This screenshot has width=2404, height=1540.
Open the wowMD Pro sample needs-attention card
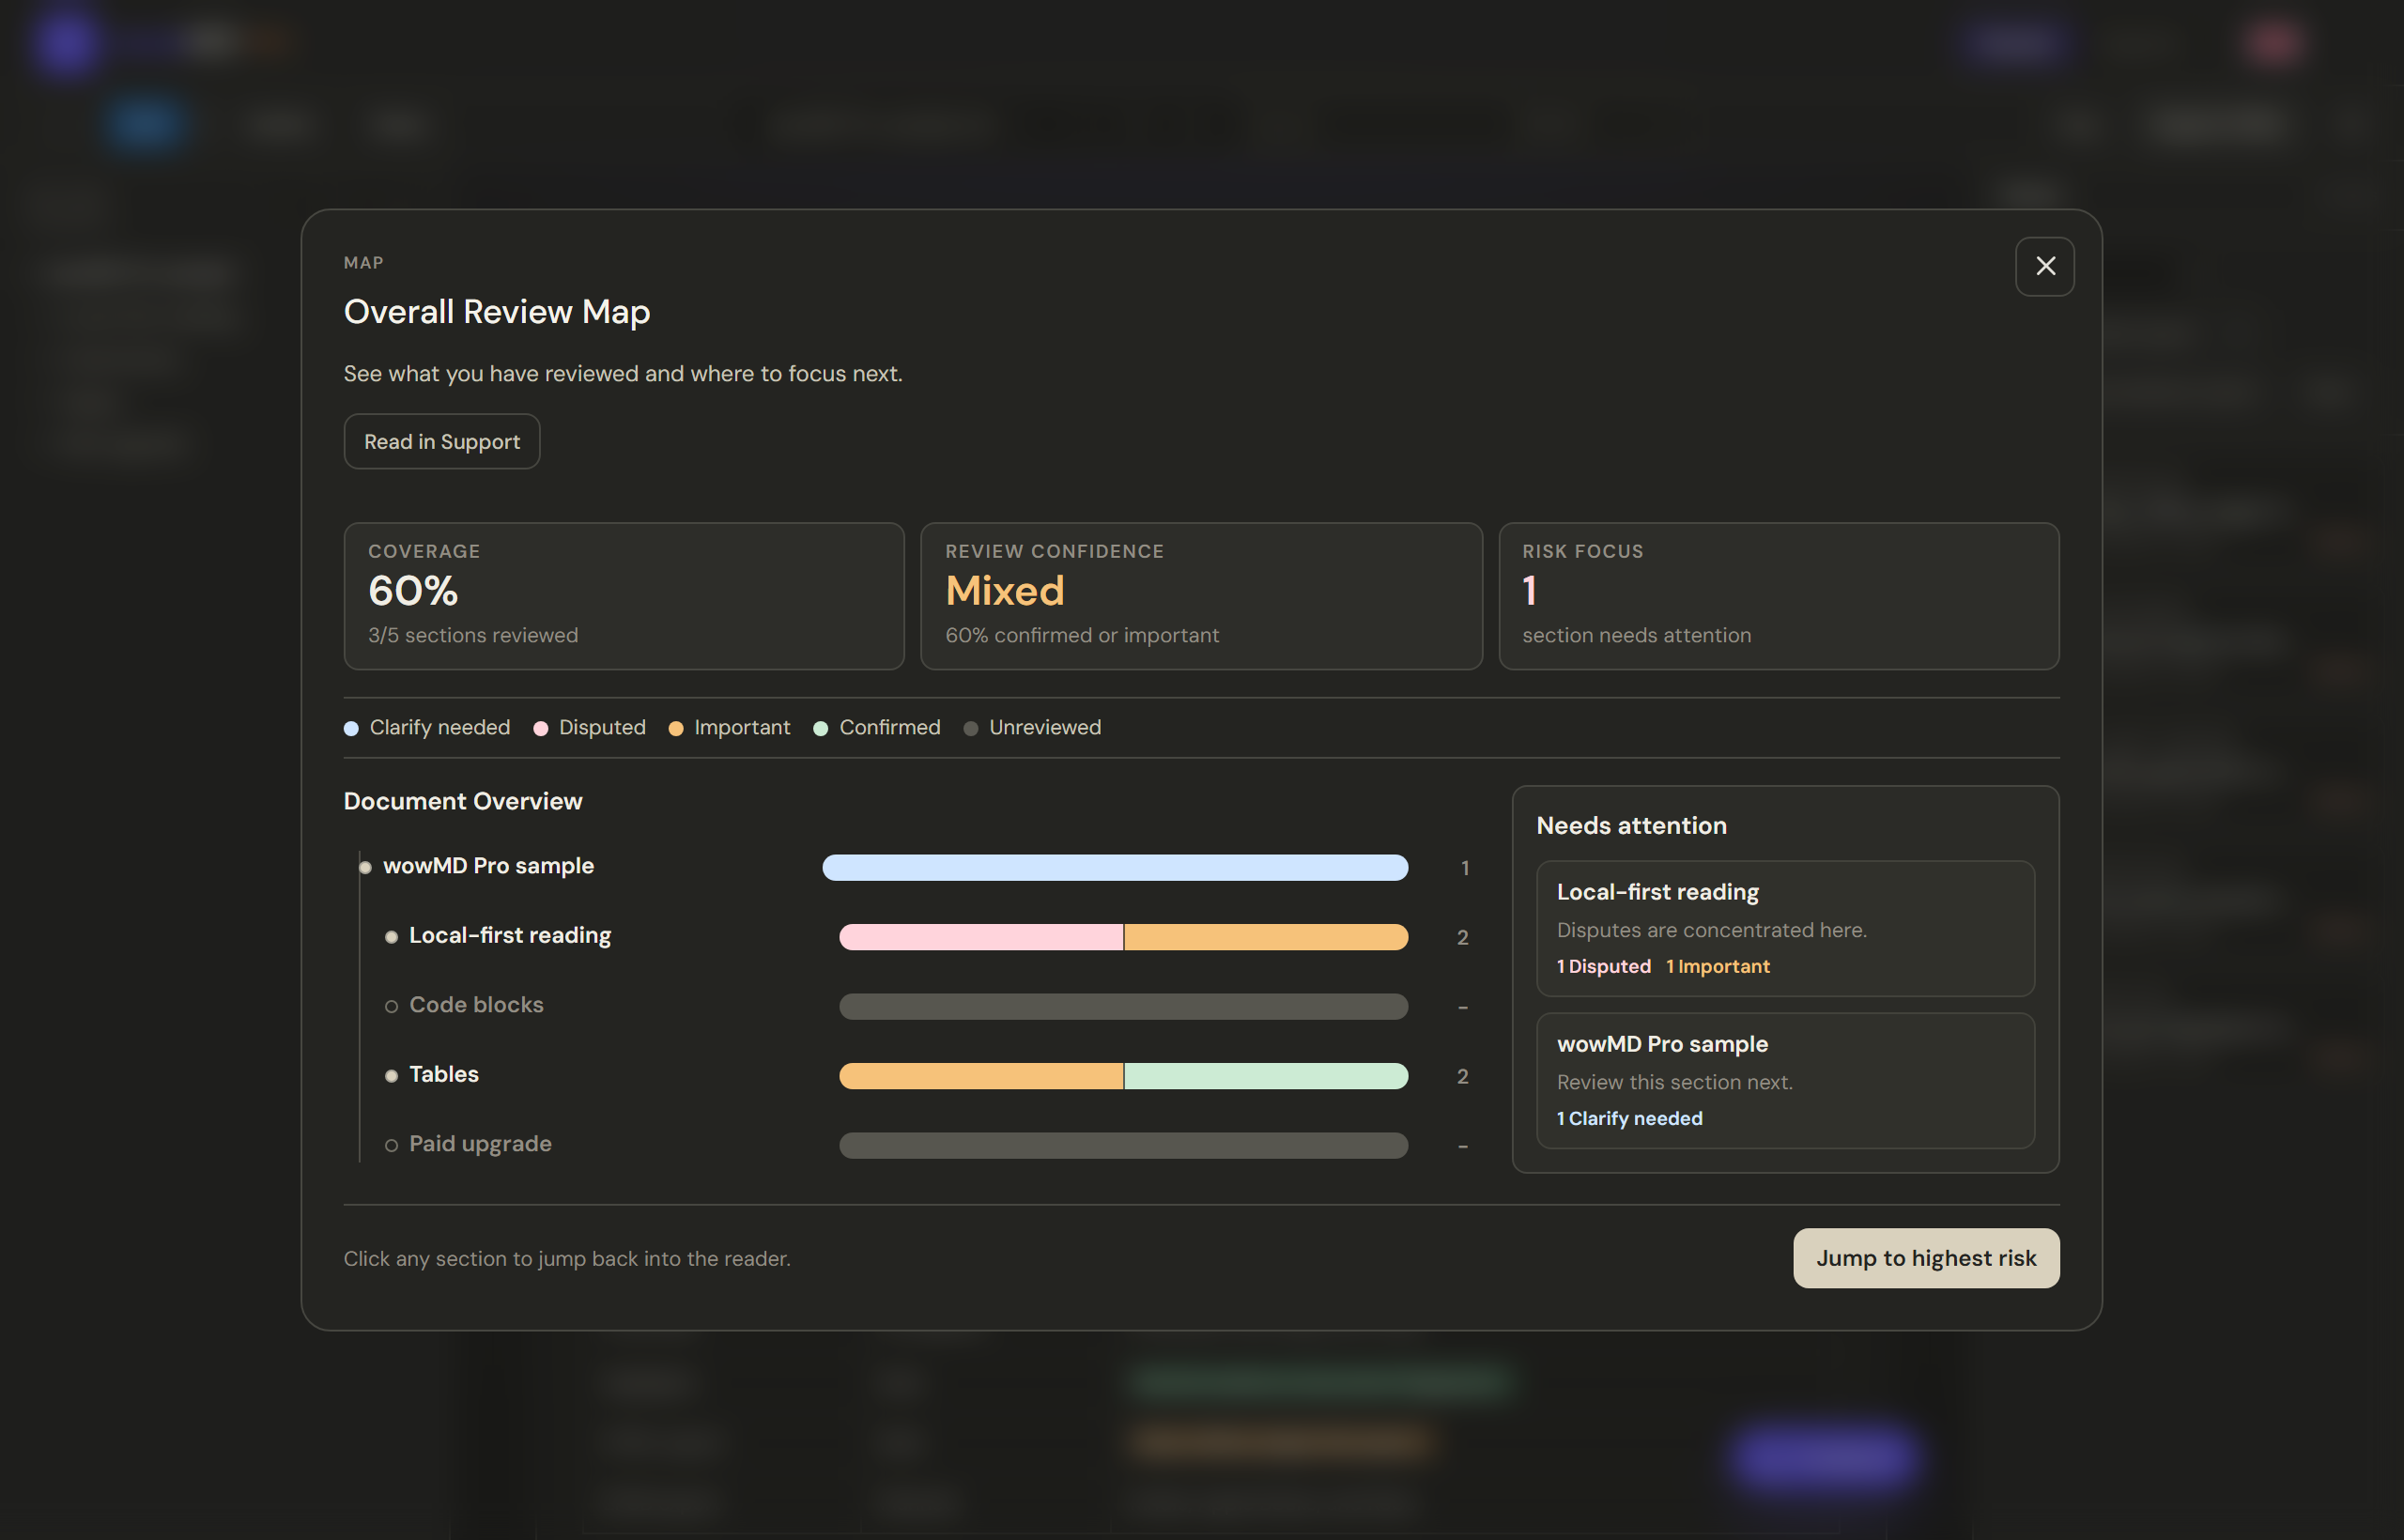[1785, 1080]
